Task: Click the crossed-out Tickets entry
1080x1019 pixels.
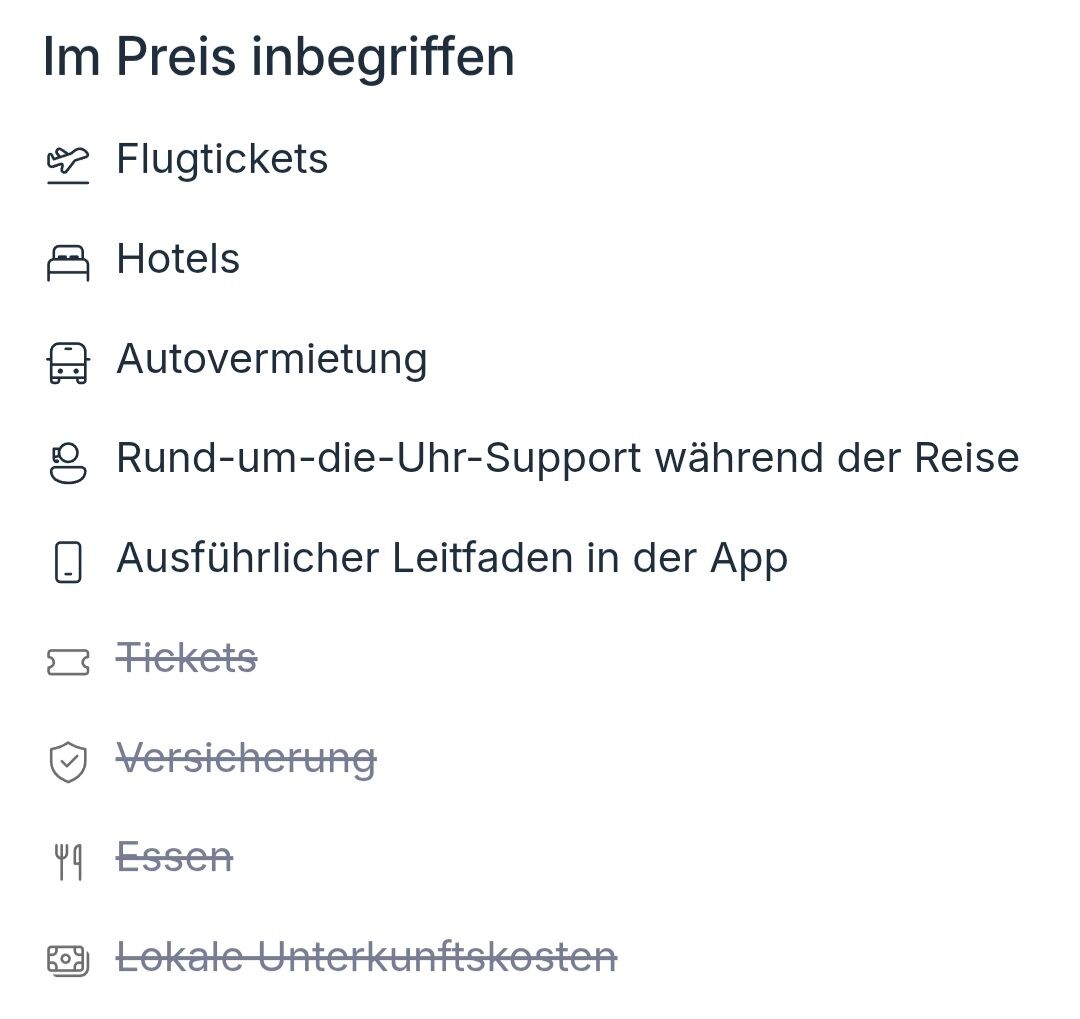Action: [187, 658]
